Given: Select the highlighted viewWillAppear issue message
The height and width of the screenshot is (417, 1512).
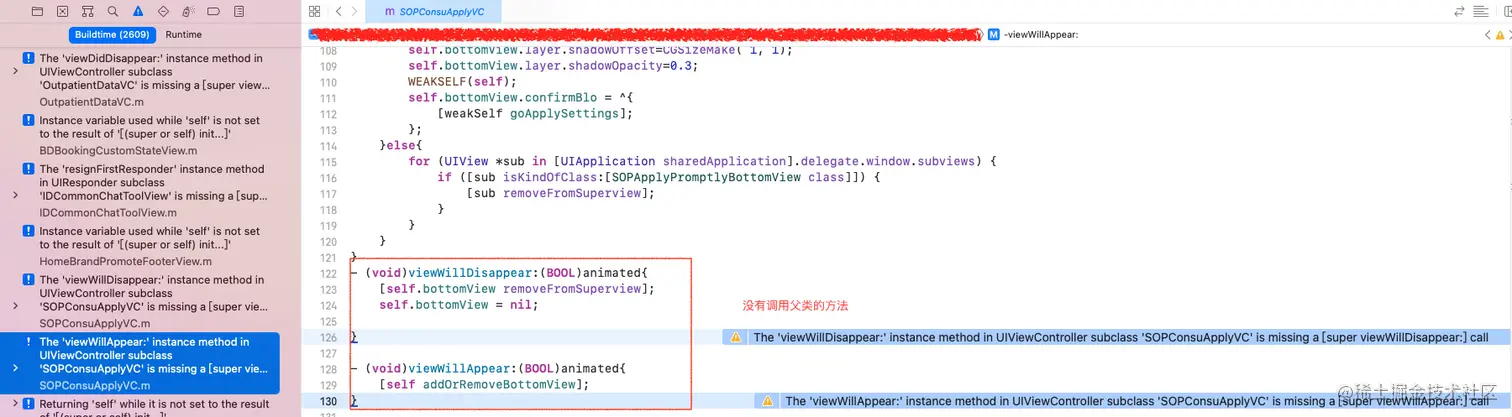Looking at the screenshot, I should coord(152,355).
